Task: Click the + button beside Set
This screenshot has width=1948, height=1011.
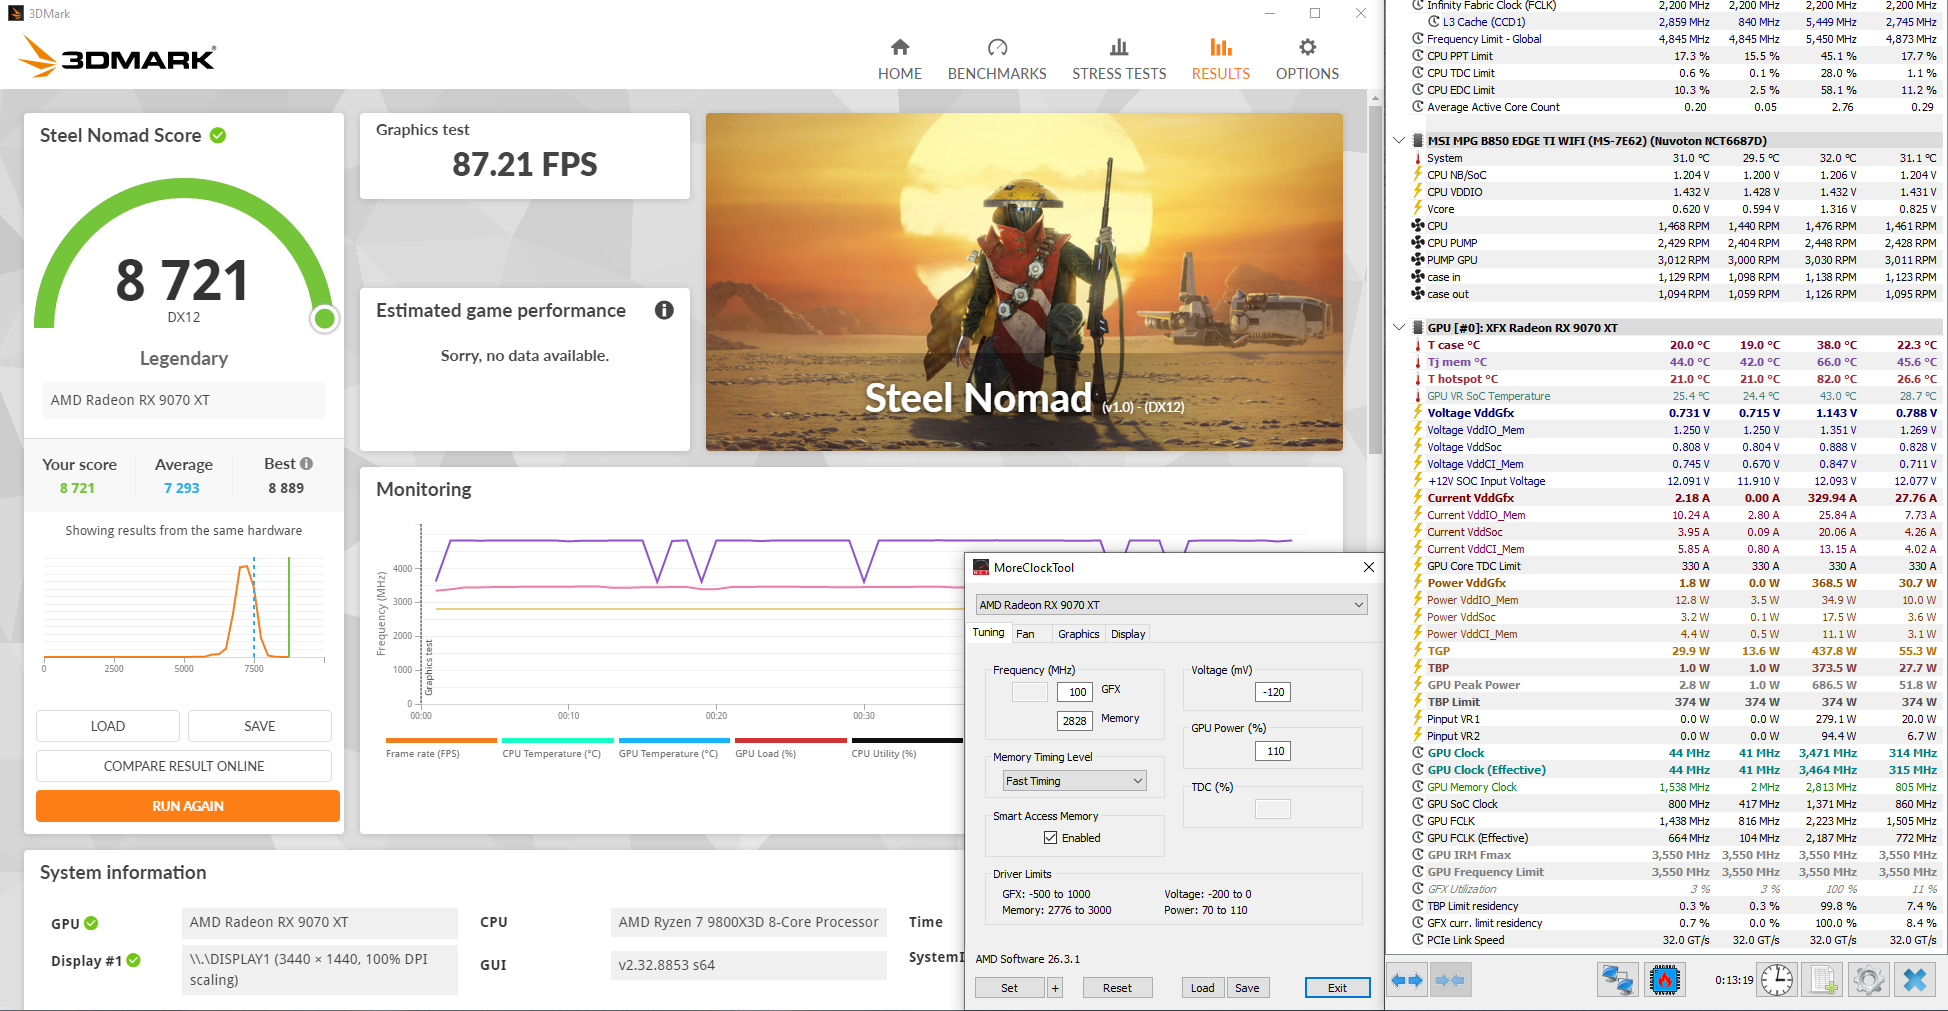Action: point(1055,988)
